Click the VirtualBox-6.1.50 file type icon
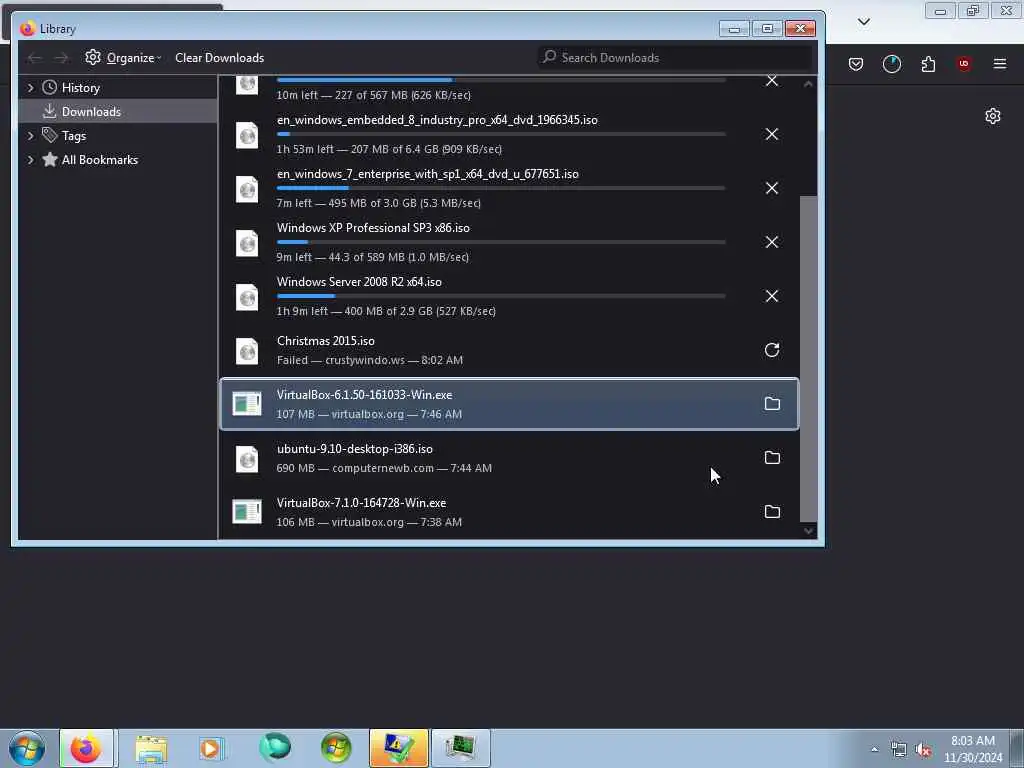Screen dimensions: 1024x768 click(247, 404)
